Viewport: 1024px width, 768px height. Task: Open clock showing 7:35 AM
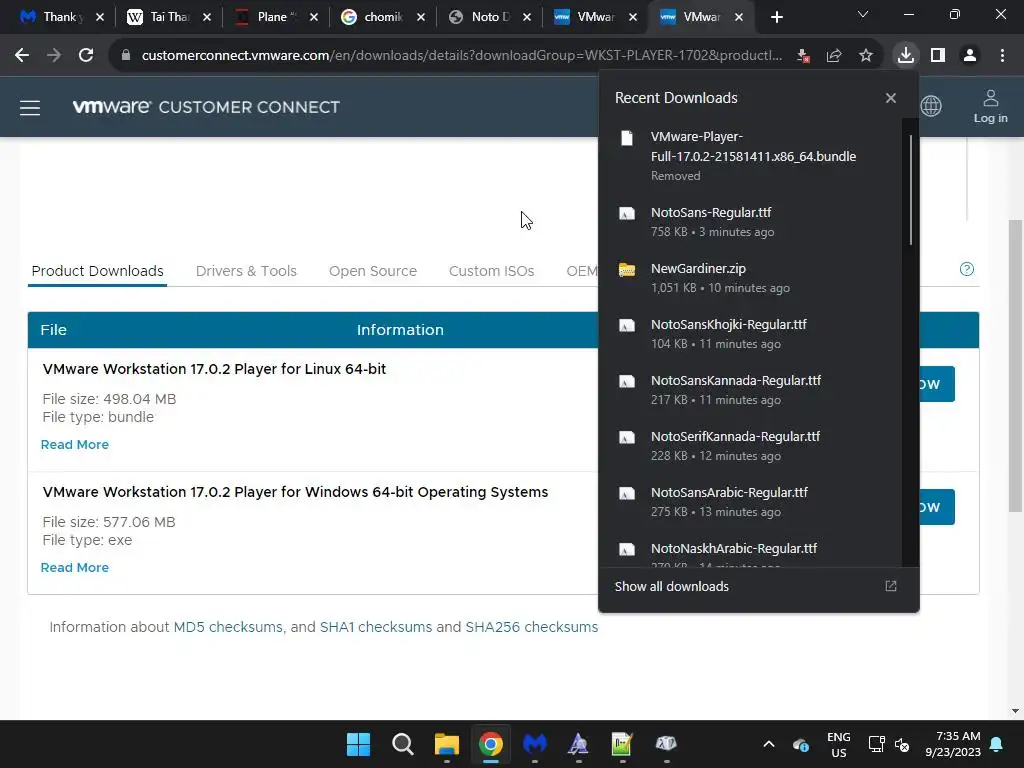point(953,744)
